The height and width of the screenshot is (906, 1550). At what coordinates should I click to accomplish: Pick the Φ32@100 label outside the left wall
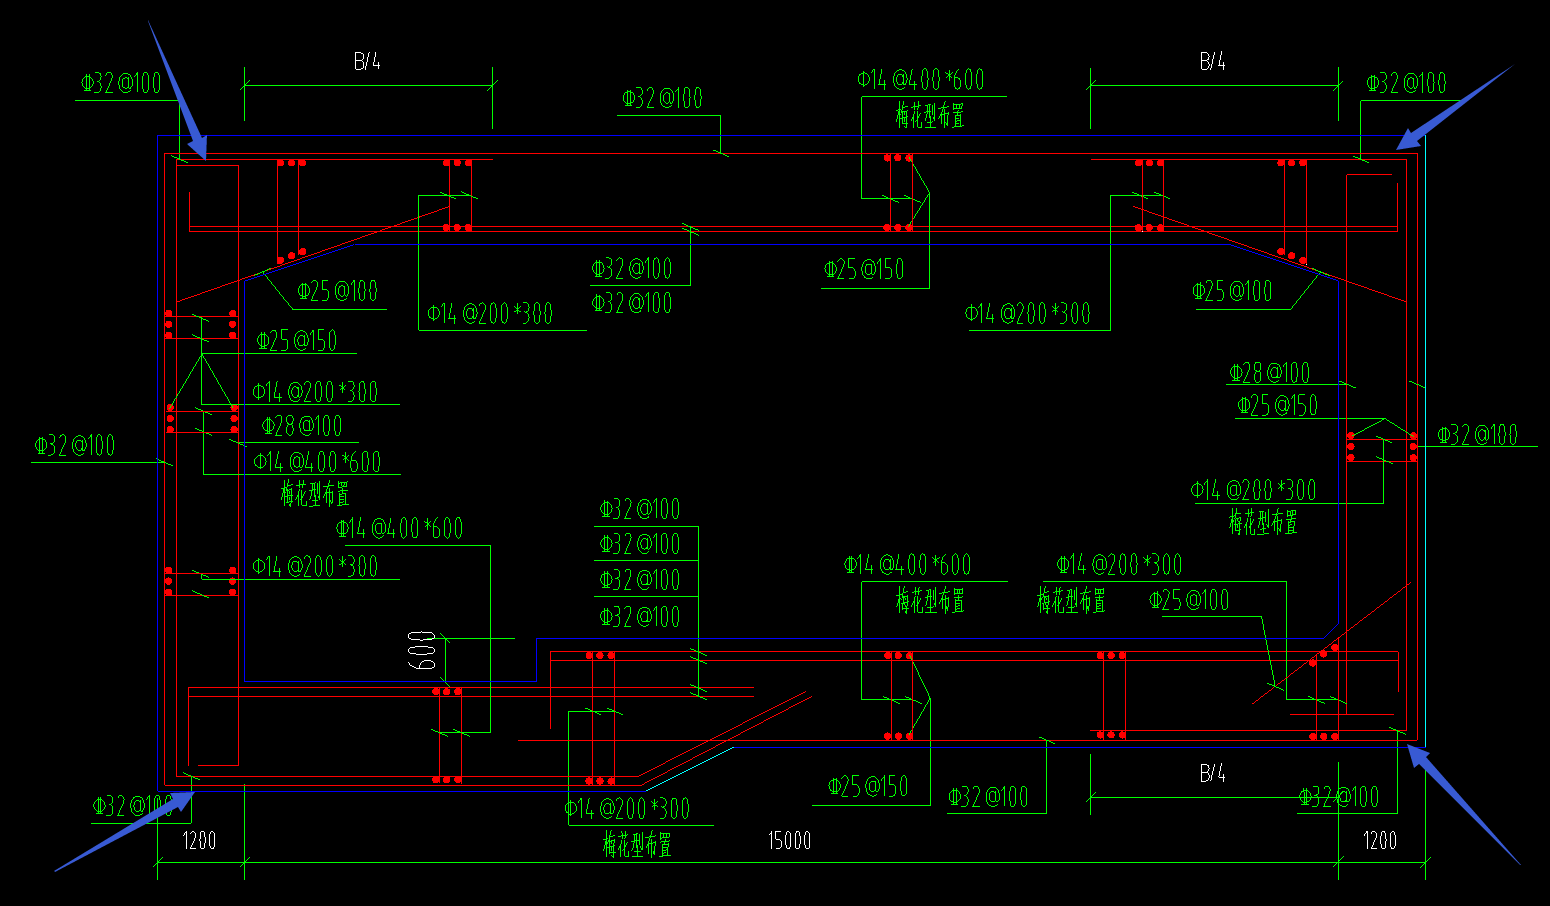[75, 446]
